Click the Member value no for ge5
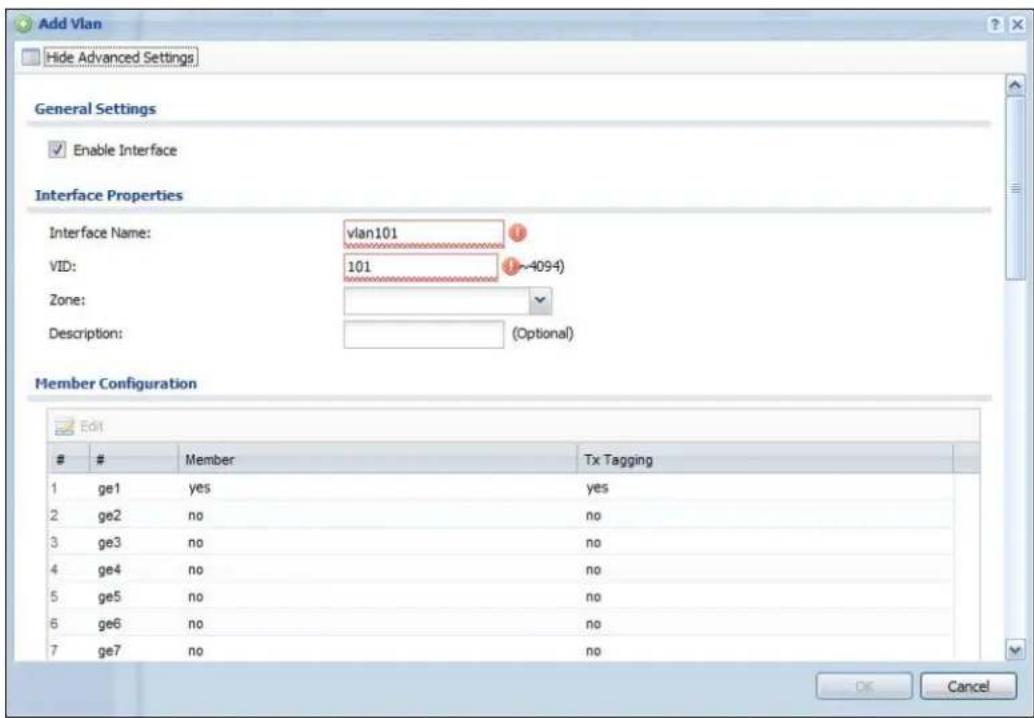The width and height of the screenshot is (1034, 718). pos(196,597)
